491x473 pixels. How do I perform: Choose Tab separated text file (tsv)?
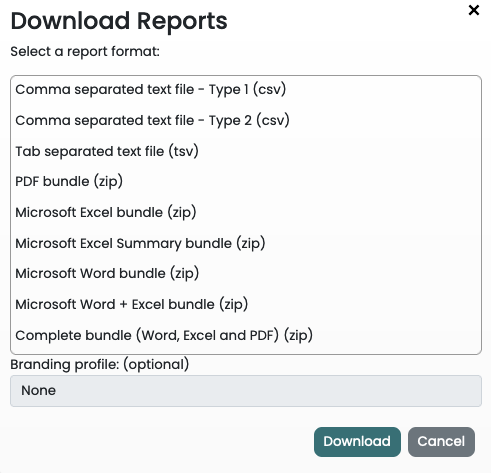pos(246,151)
